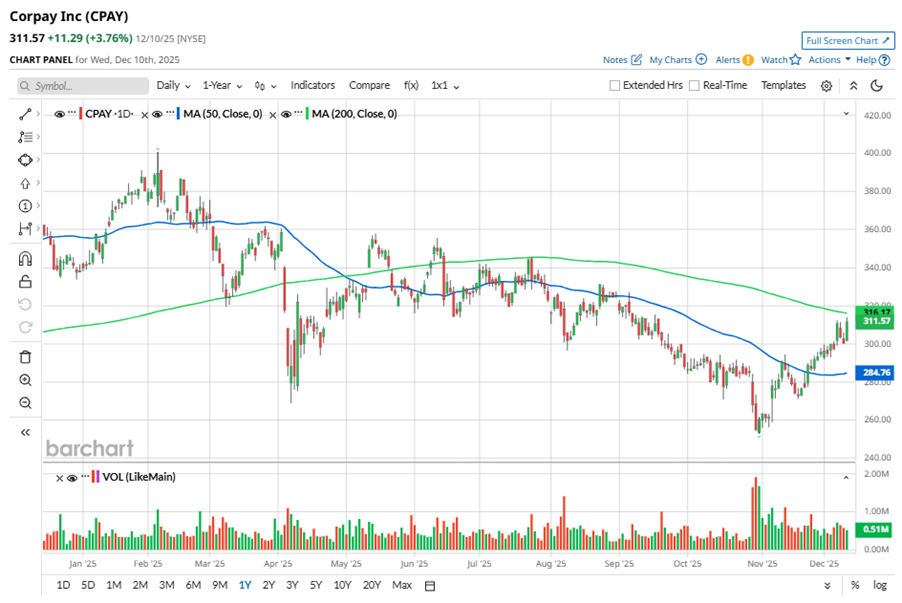The height and width of the screenshot is (603, 902).
Task: Open the Templates menu
Action: (783, 85)
